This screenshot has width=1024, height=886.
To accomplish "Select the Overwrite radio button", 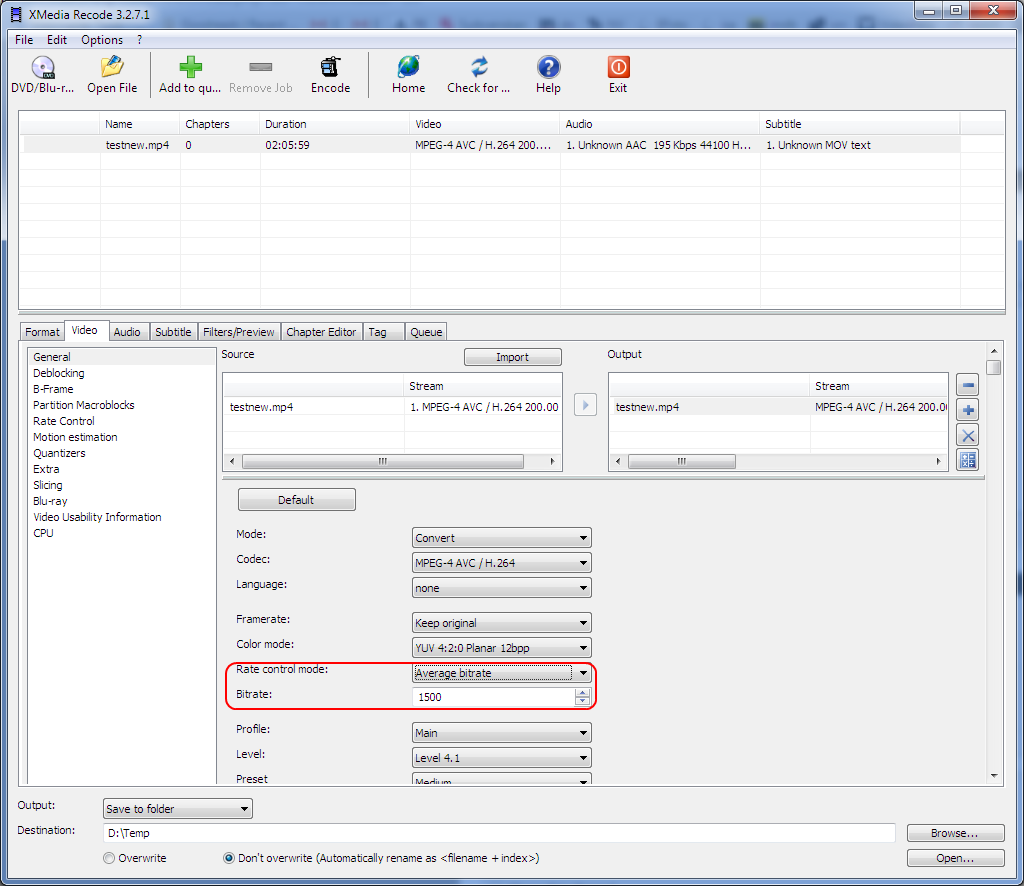I will 109,858.
